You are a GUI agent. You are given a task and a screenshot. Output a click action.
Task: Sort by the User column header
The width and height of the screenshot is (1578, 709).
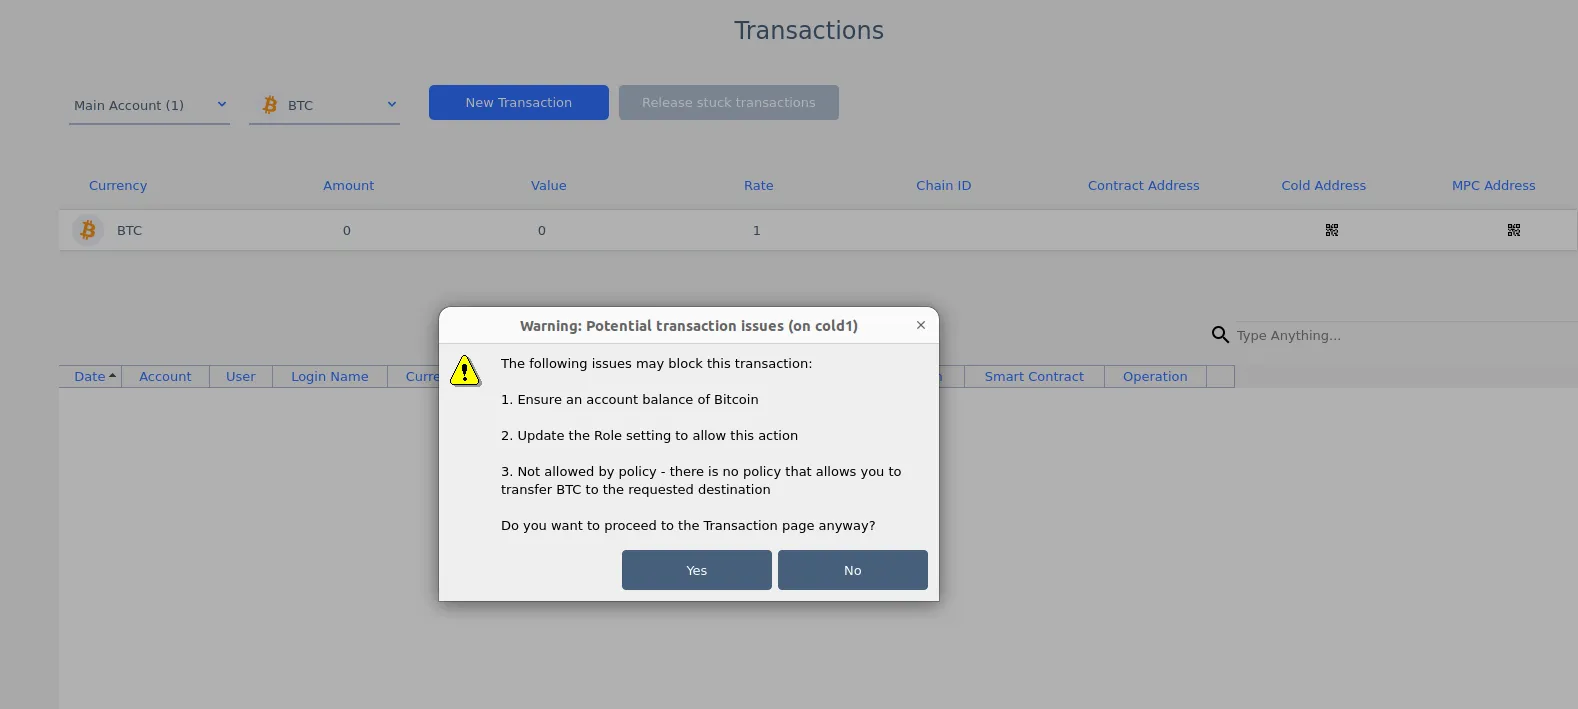click(x=241, y=376)
